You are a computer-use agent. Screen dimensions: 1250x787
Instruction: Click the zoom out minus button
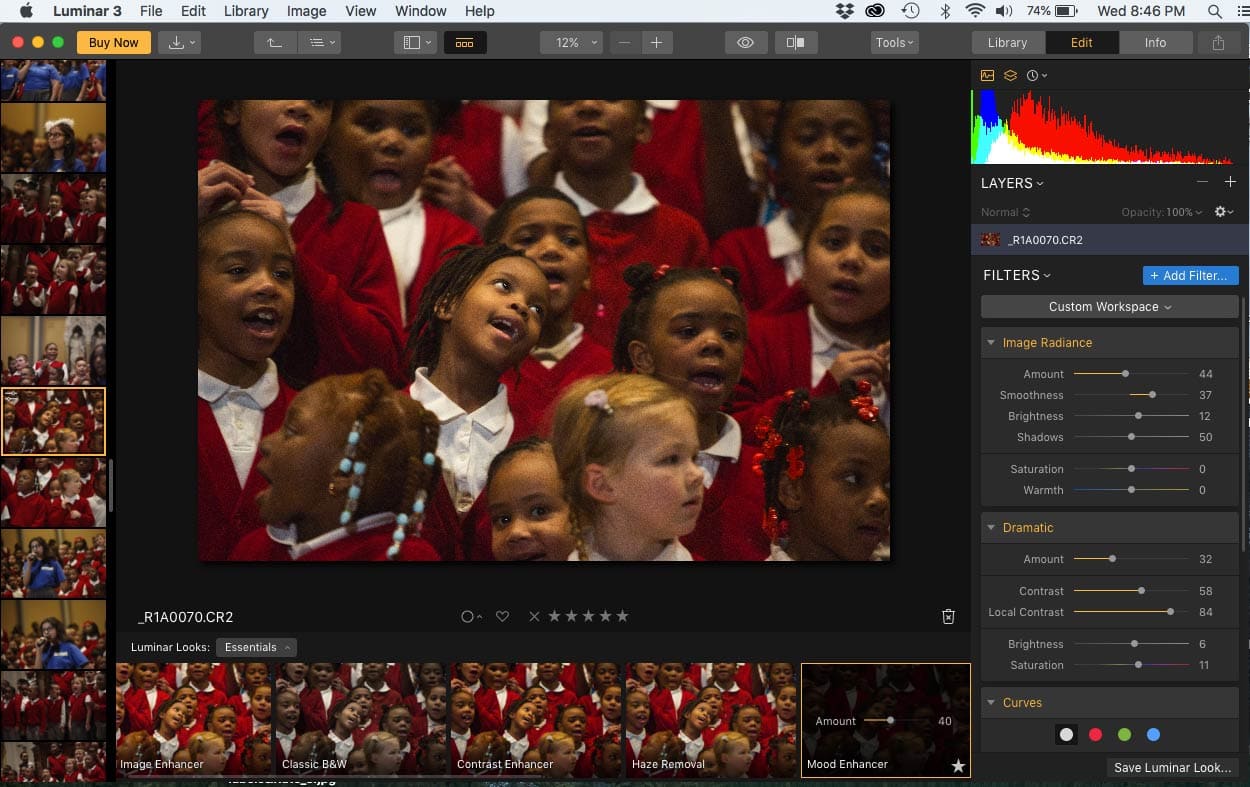point(624,43)
